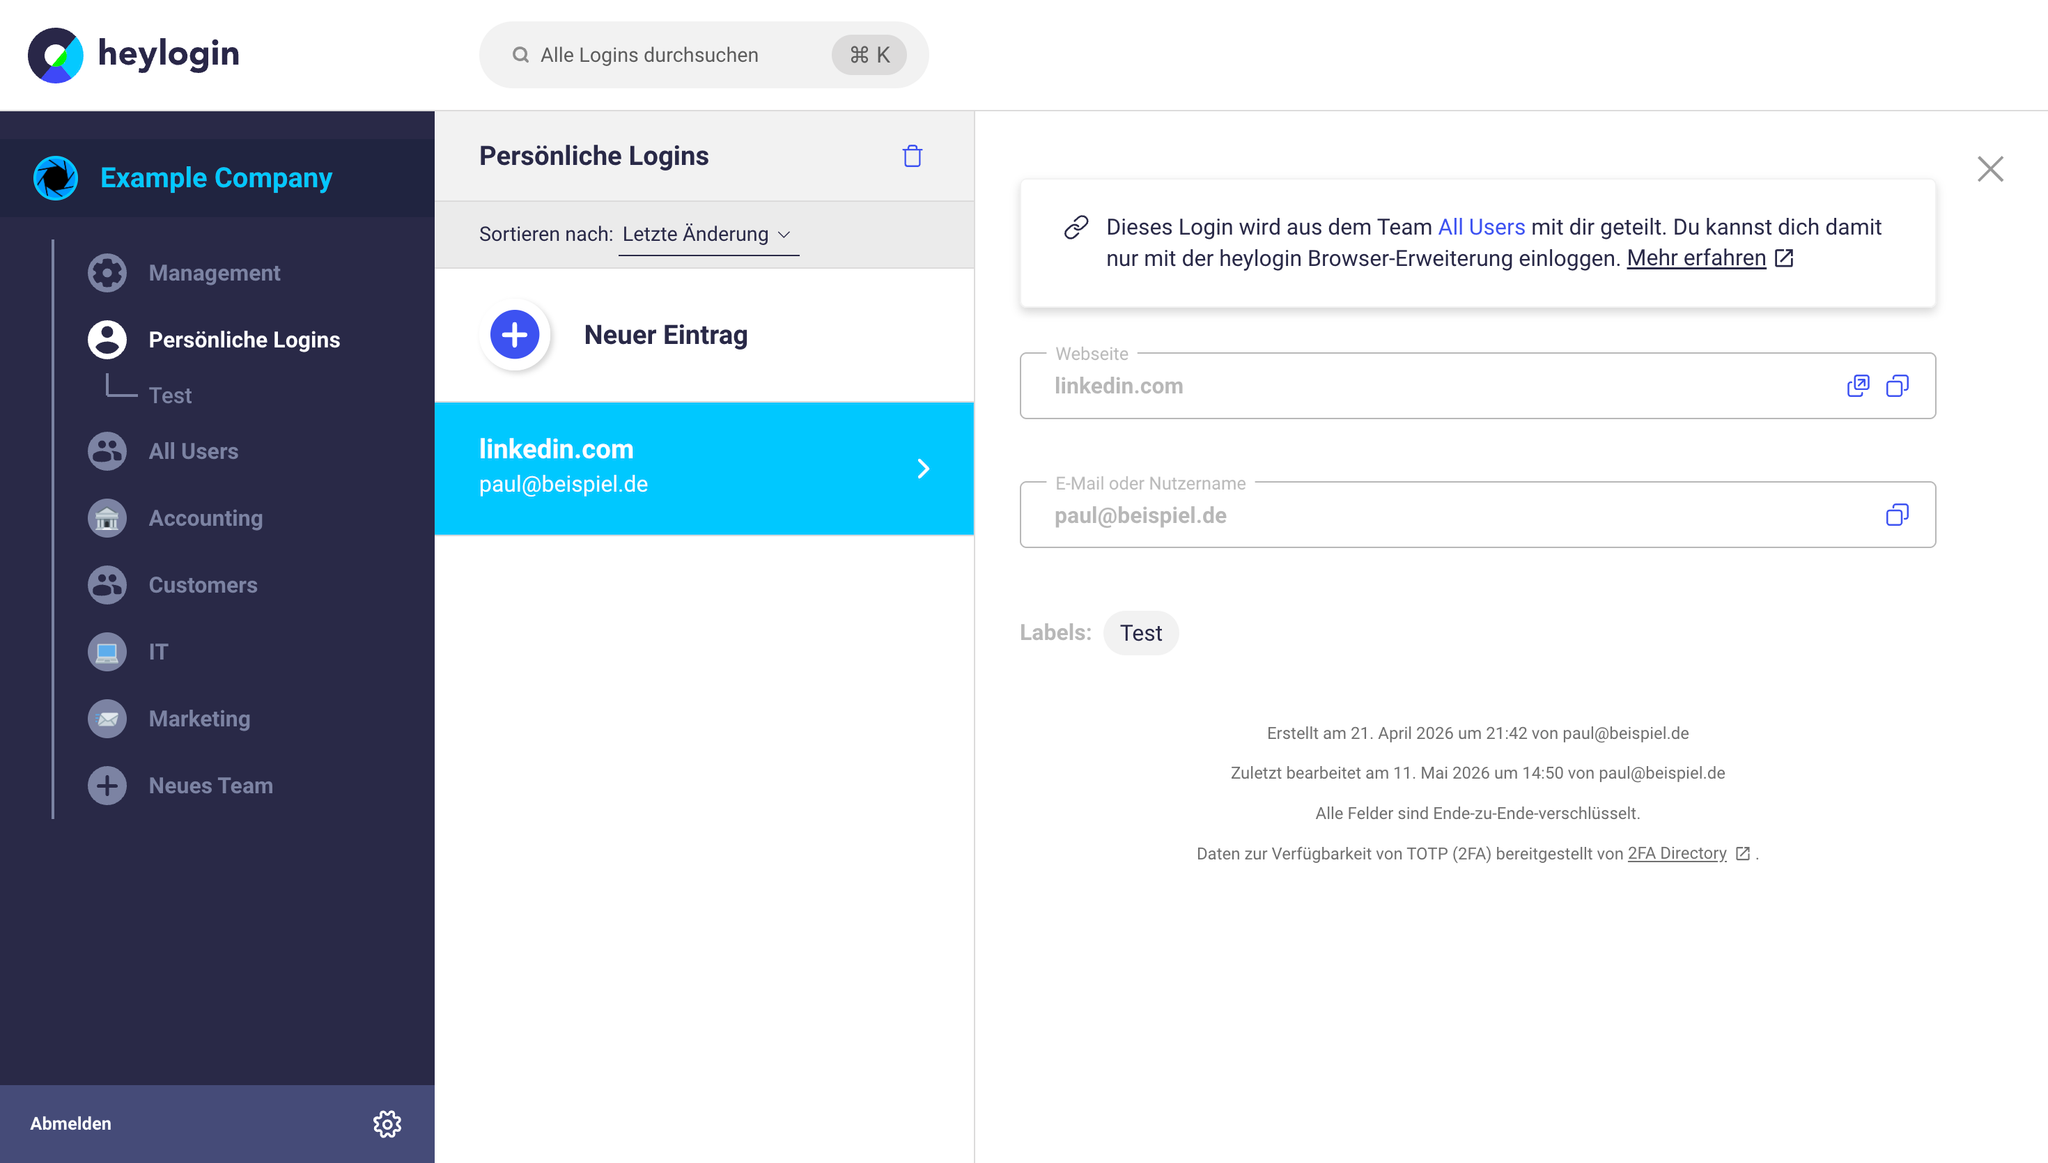
Task: Click the blue plus icon for new entry
Action: (x=515, y=335)
